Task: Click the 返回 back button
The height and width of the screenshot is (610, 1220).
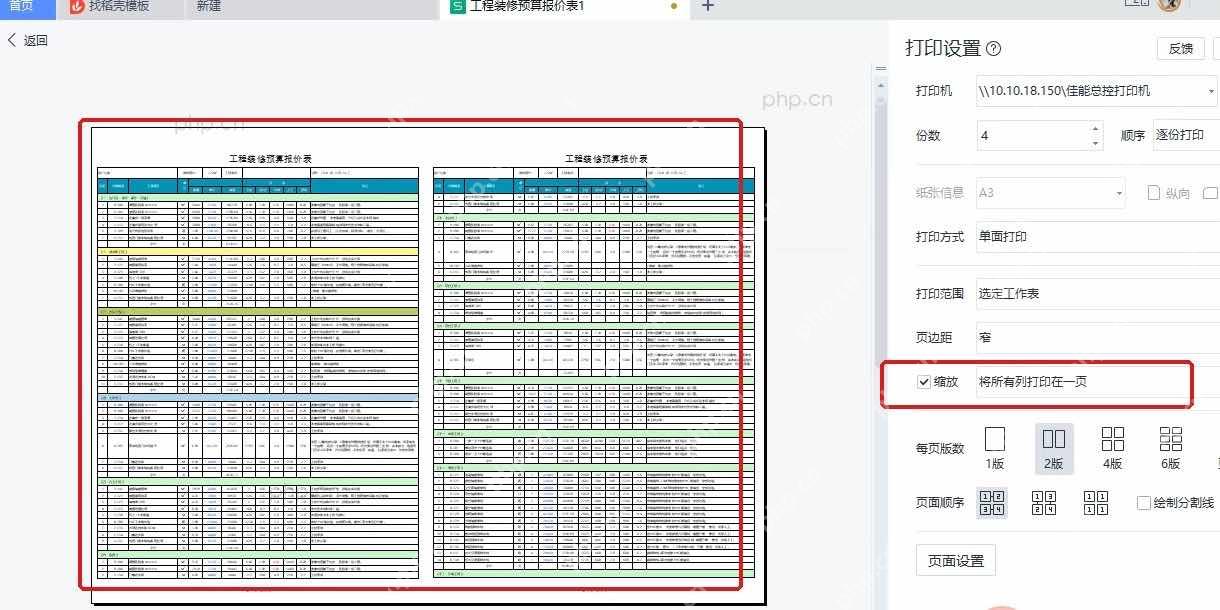Action: pos(27,41)
